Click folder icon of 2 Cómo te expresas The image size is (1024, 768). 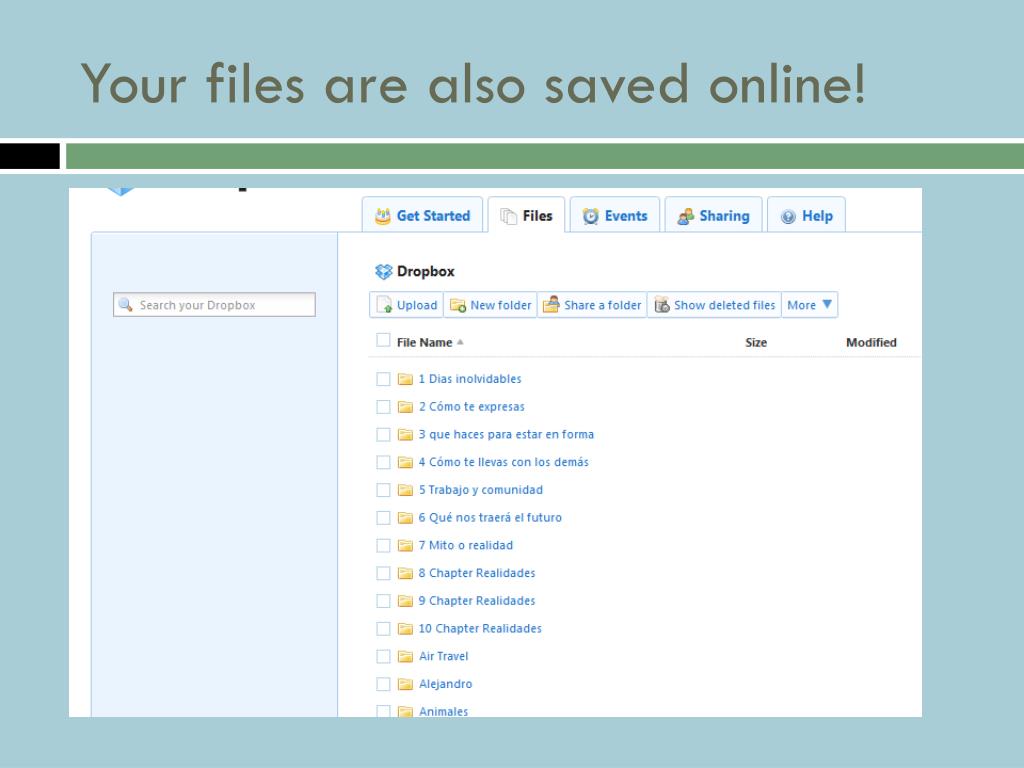click(x=406, y=407)
